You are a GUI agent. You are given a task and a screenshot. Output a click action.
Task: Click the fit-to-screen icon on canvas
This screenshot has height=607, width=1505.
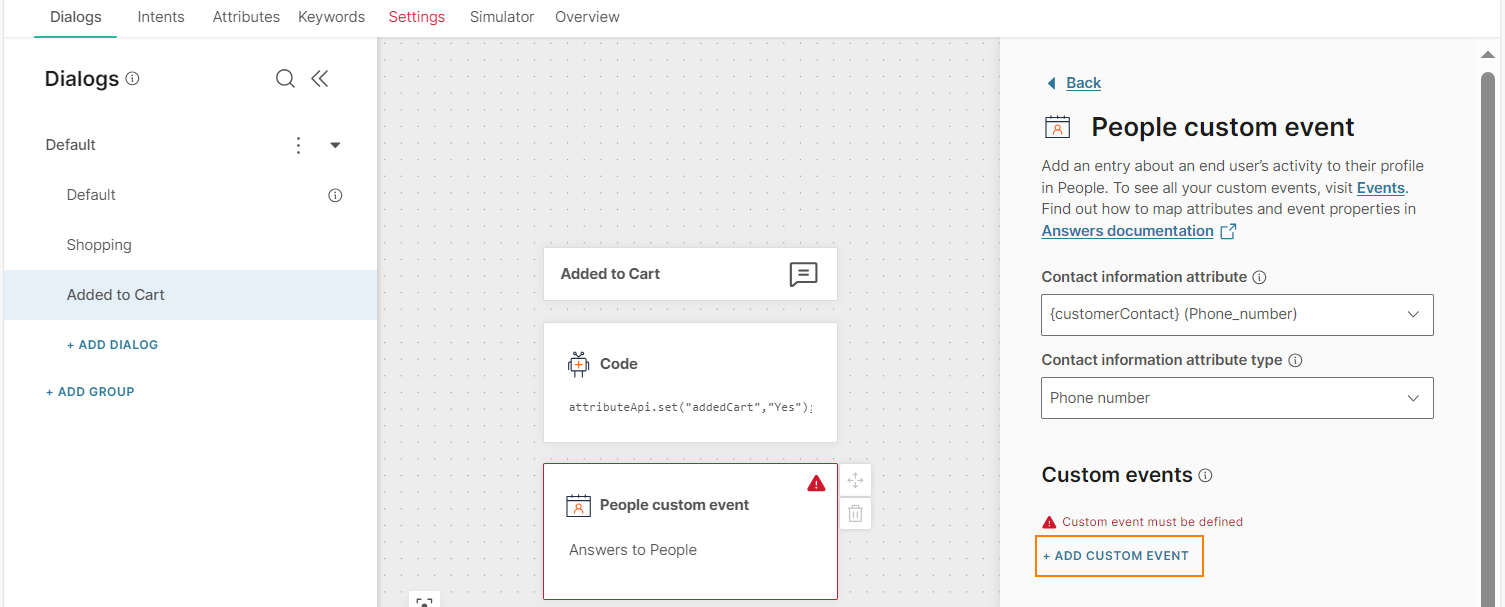tap(424, 601)
